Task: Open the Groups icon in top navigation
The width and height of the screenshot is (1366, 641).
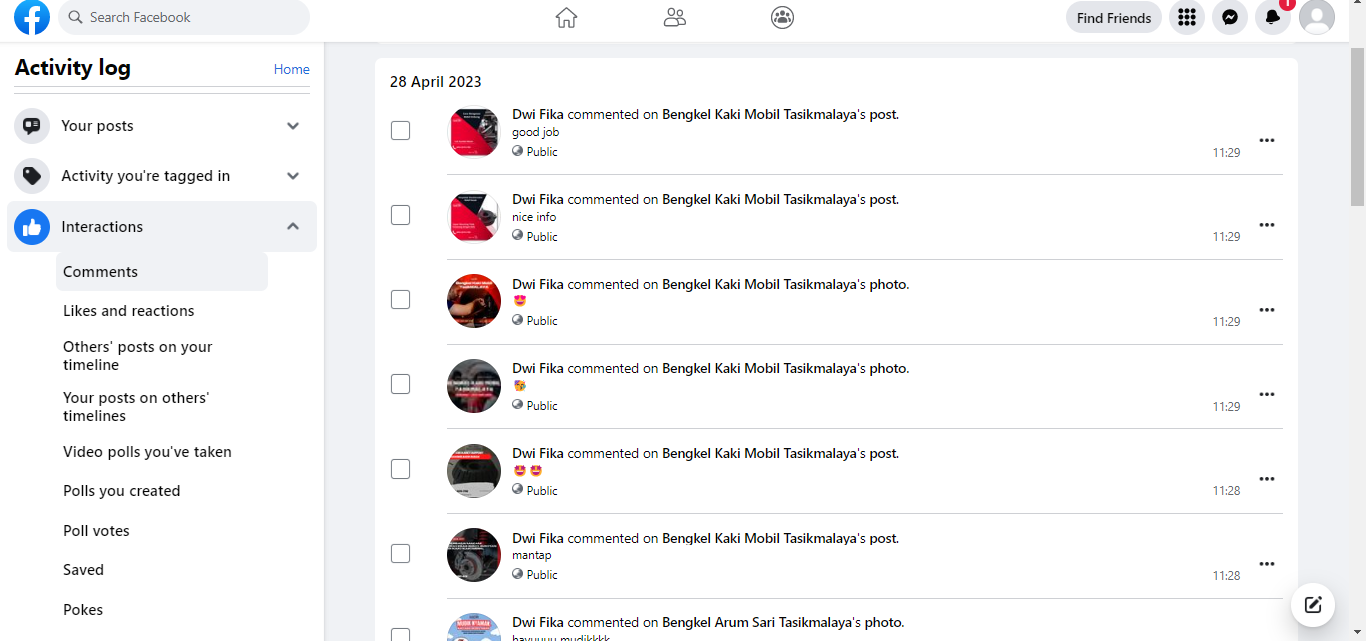Action: [x=783, y=17]
